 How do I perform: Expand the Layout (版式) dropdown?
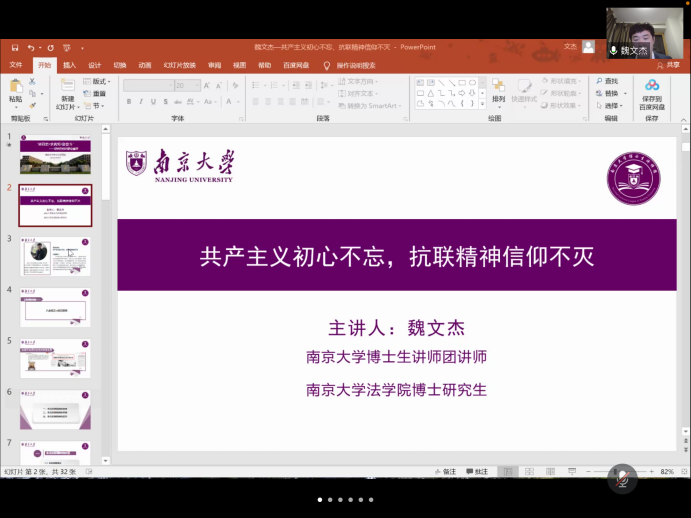[96, 81]
